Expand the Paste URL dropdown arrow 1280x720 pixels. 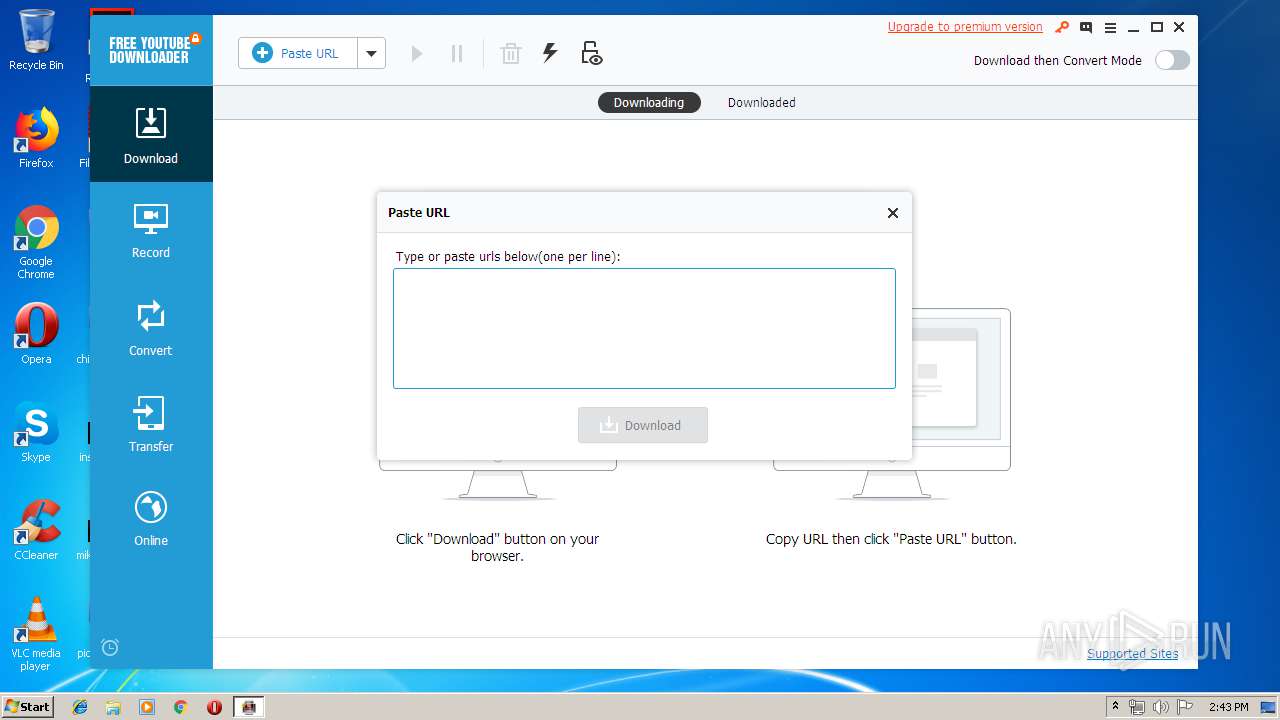(x=371, y=53)
